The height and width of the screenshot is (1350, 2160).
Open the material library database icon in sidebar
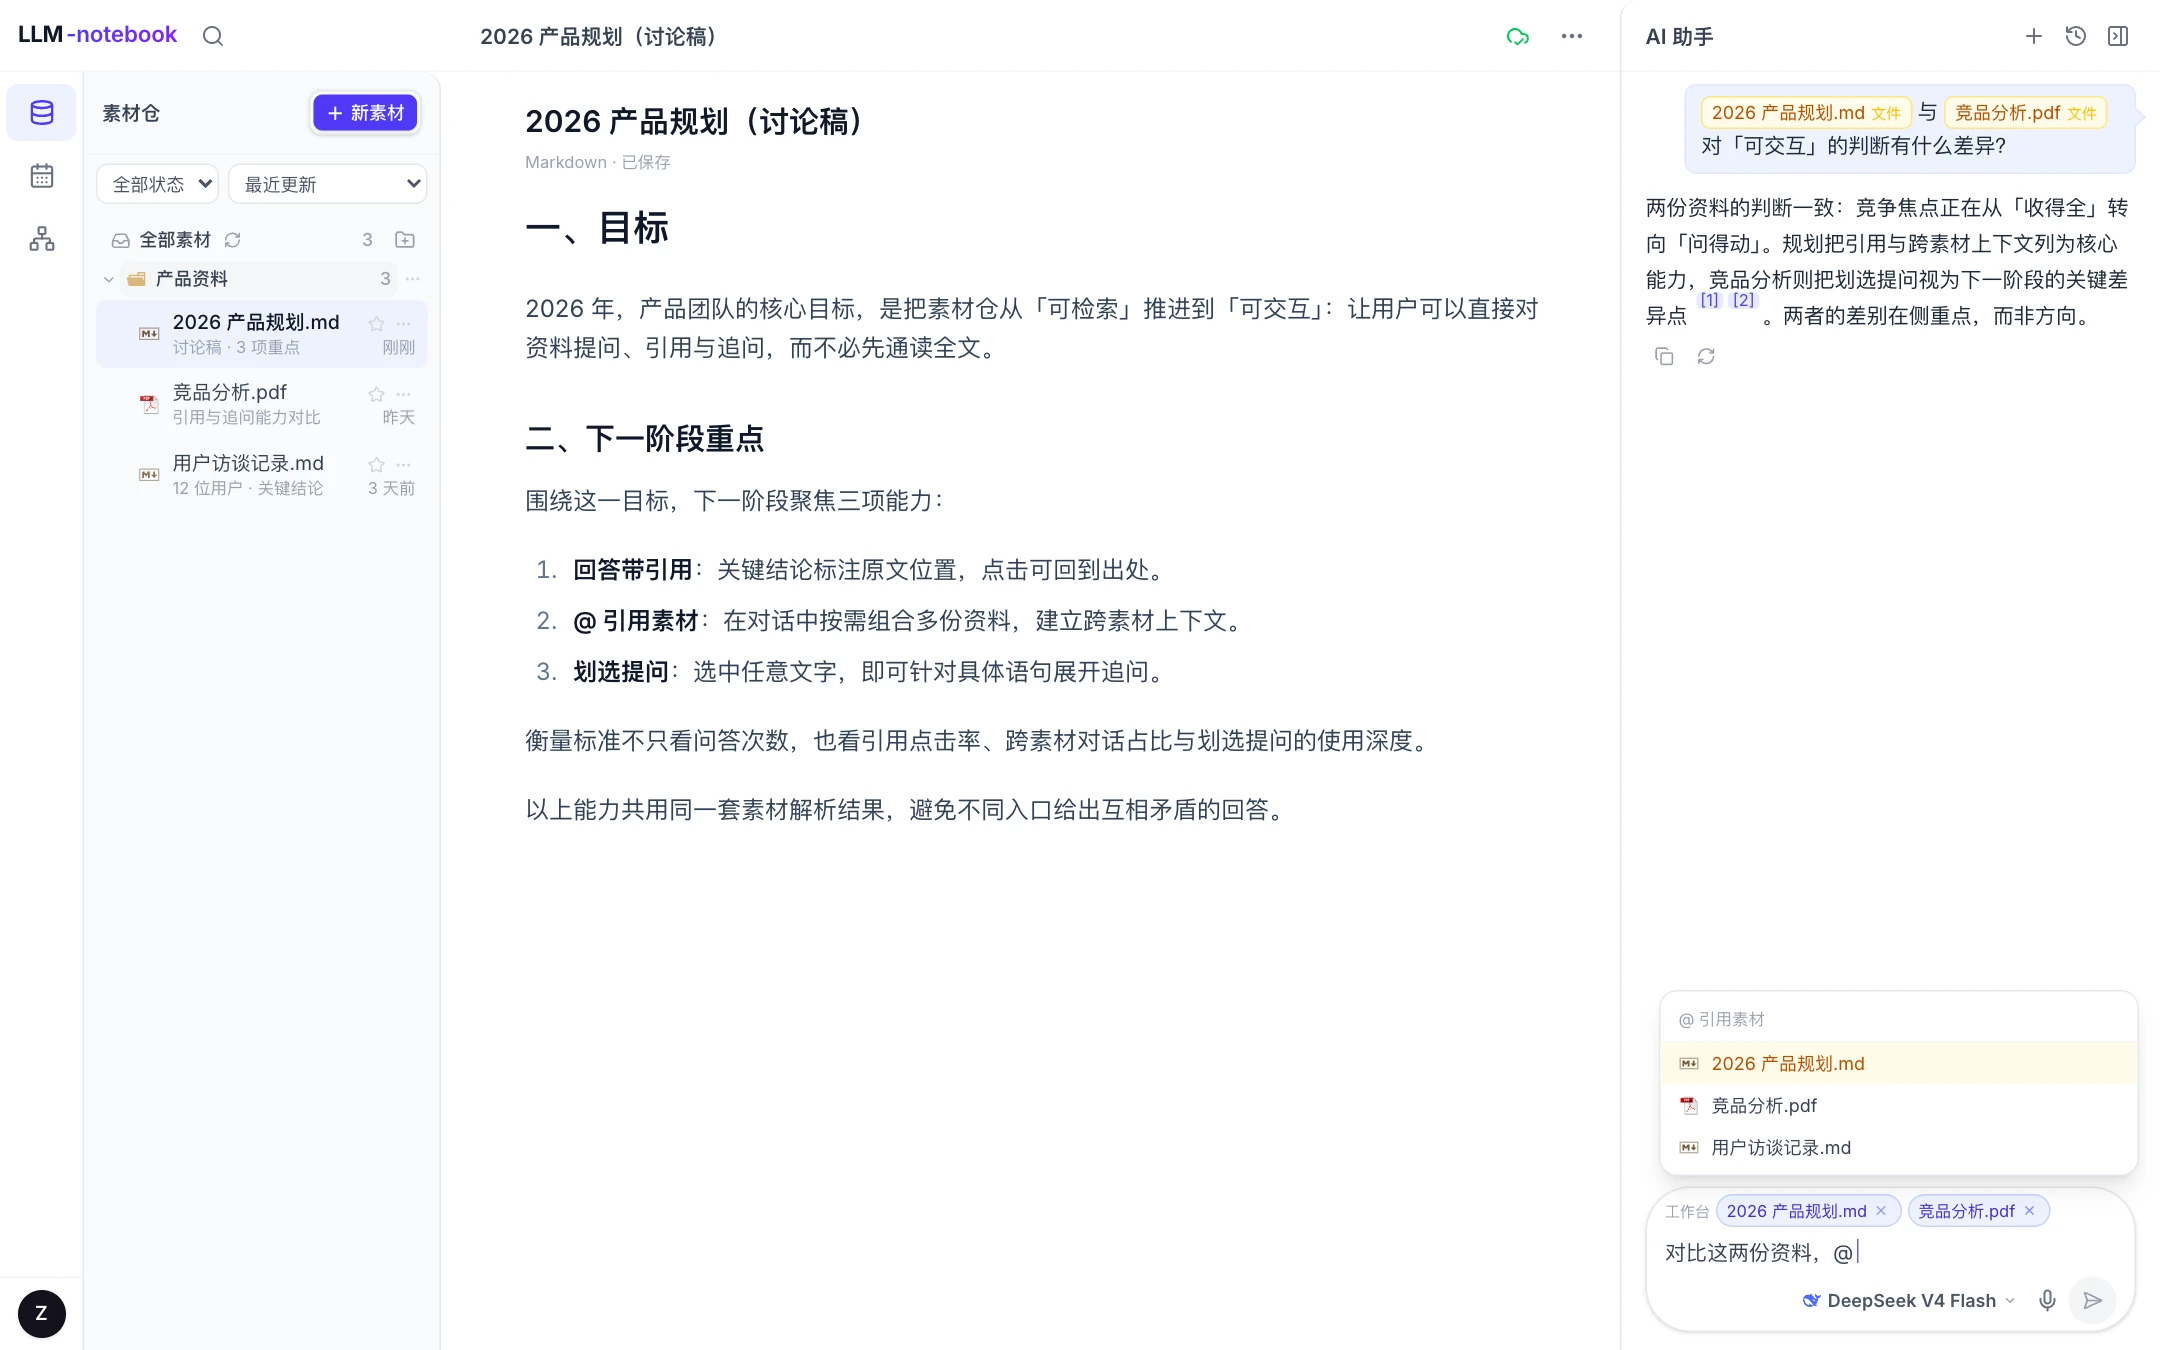coord(42,113)
